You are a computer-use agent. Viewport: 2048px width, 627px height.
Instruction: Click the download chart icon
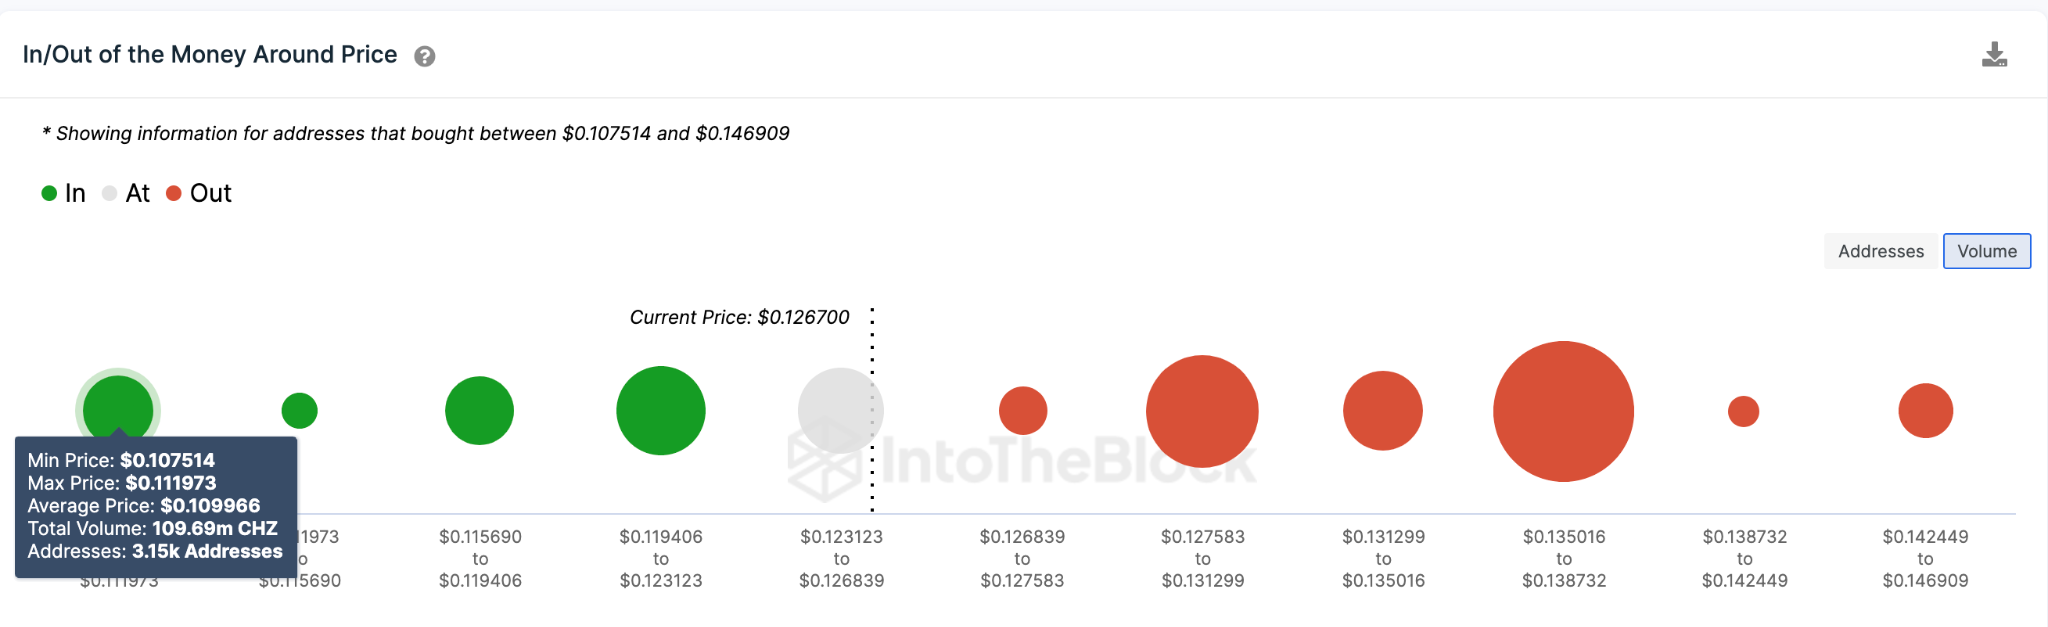coord(1994,55)
